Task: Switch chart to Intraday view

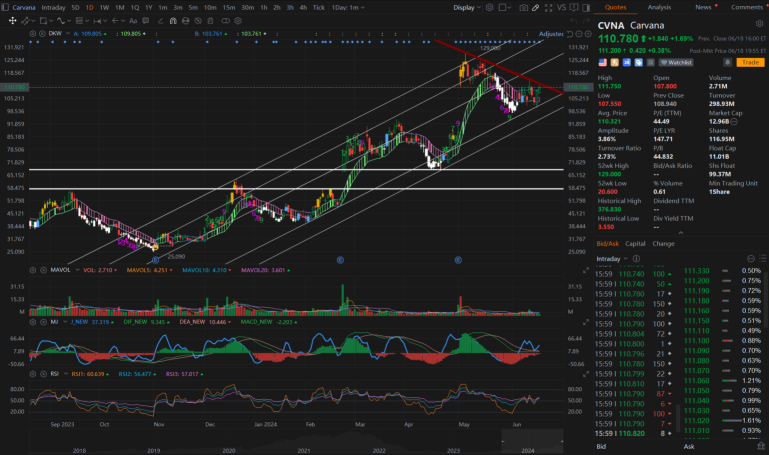Action: coord(53,7)
